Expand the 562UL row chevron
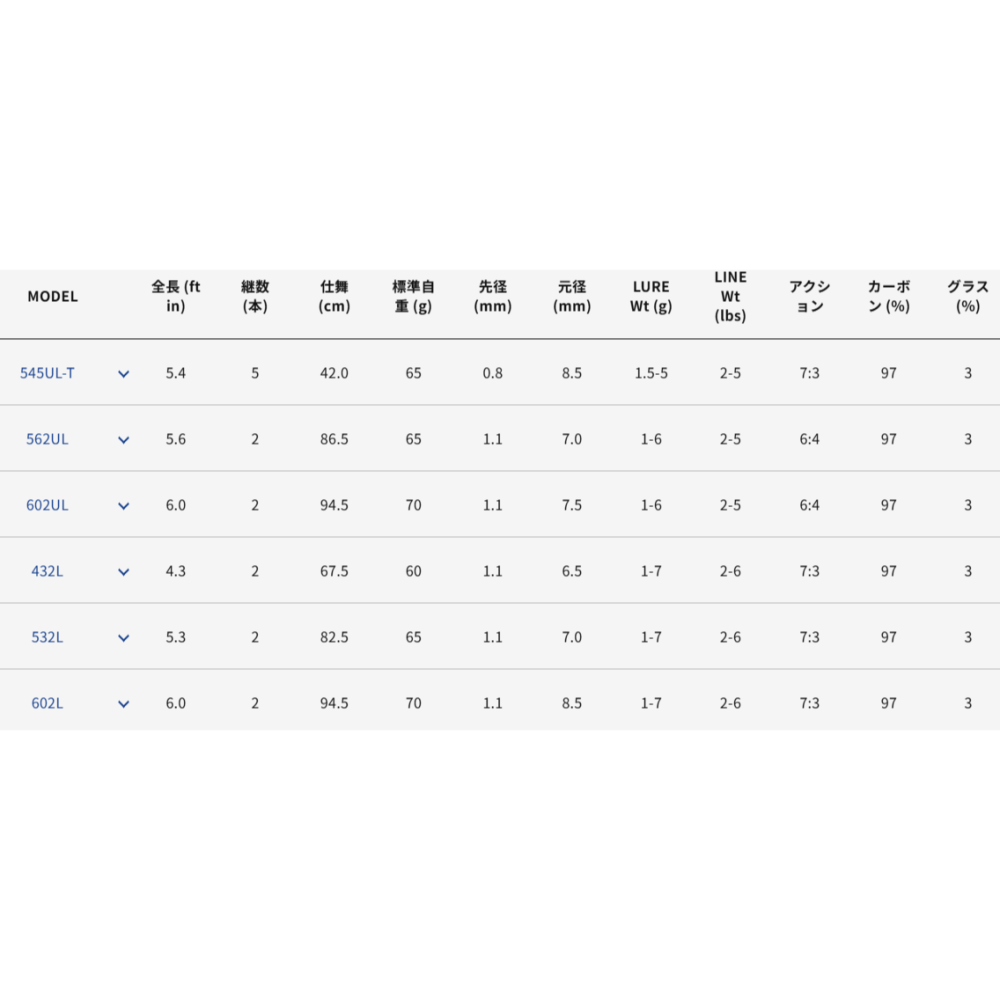Image resolution: width=1000 pixels, height=1000 pixels. pyautogui.click(x=124, y=440)
